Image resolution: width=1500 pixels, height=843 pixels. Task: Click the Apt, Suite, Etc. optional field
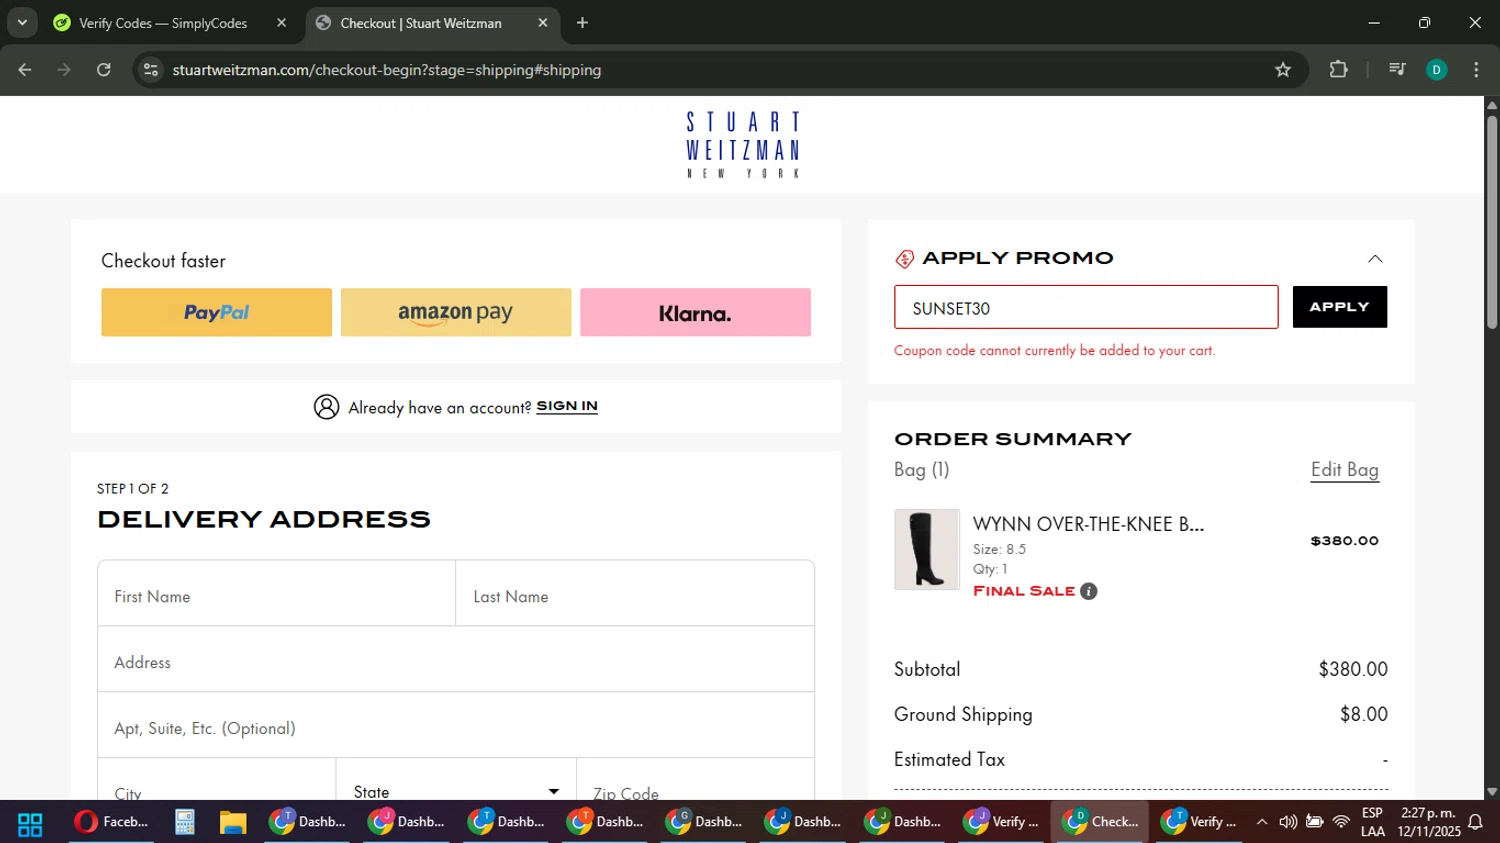coord(456,725)
